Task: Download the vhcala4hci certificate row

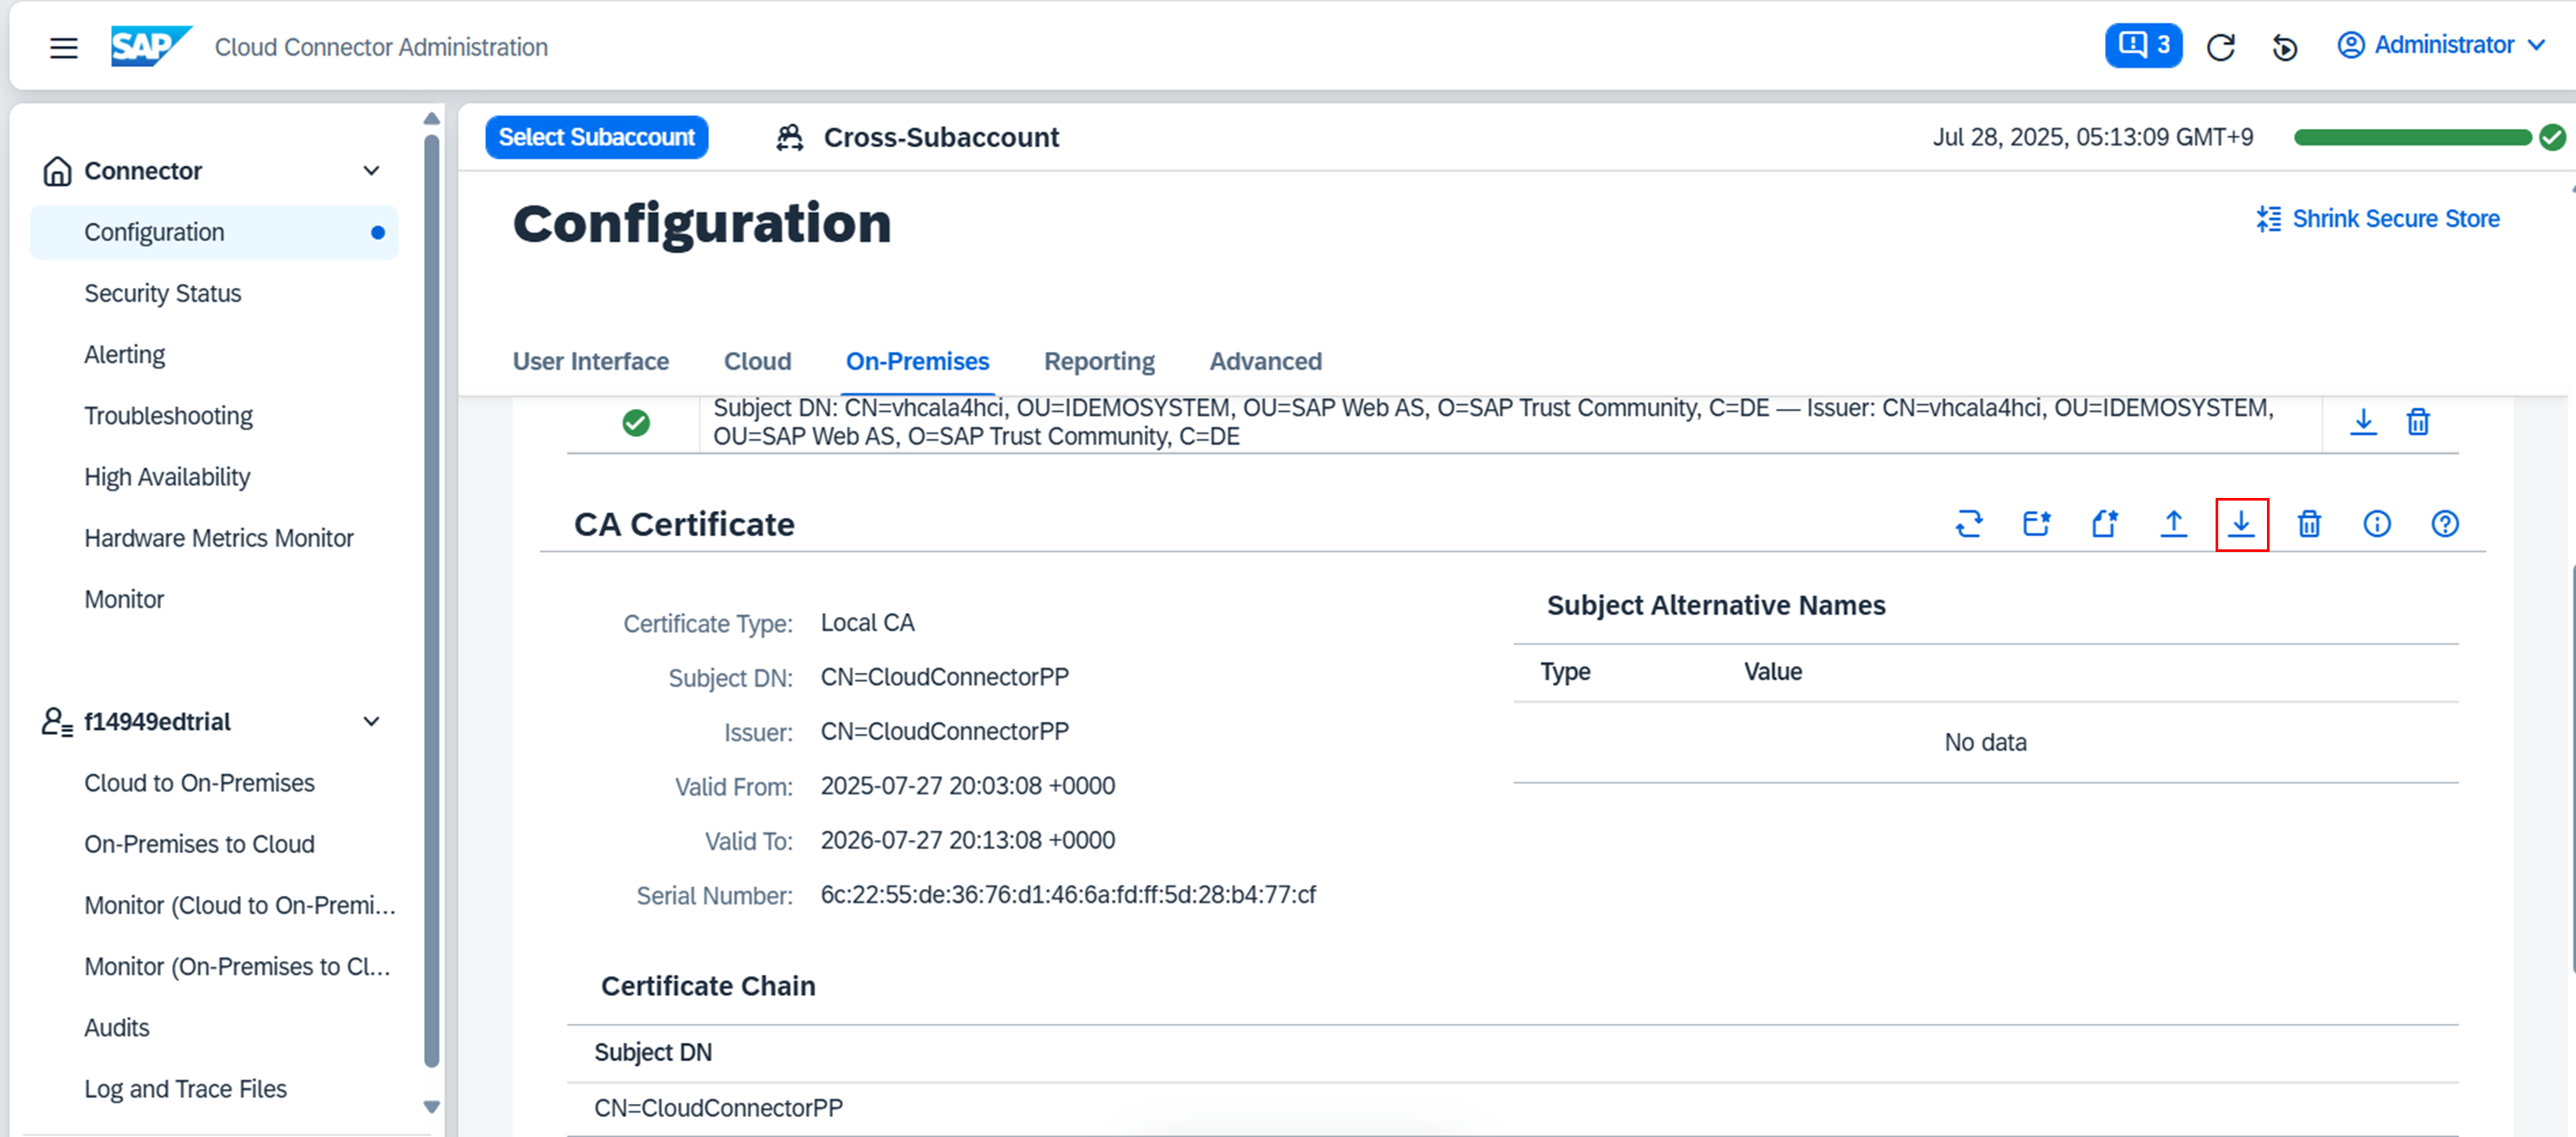Action: point(2363,422)
